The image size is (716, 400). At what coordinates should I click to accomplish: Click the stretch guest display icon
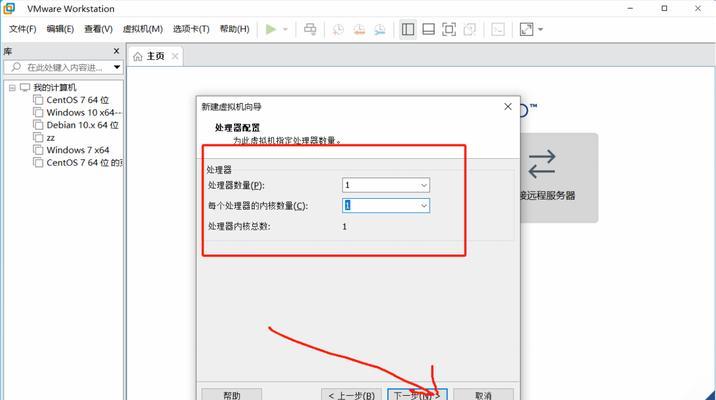click(x=526, y=30)
